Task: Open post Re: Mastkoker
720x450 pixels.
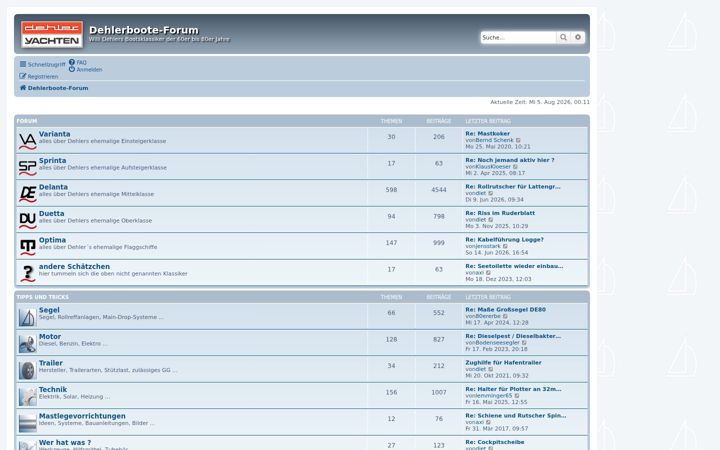Action: pyautogui.click(x=488, y=134)
